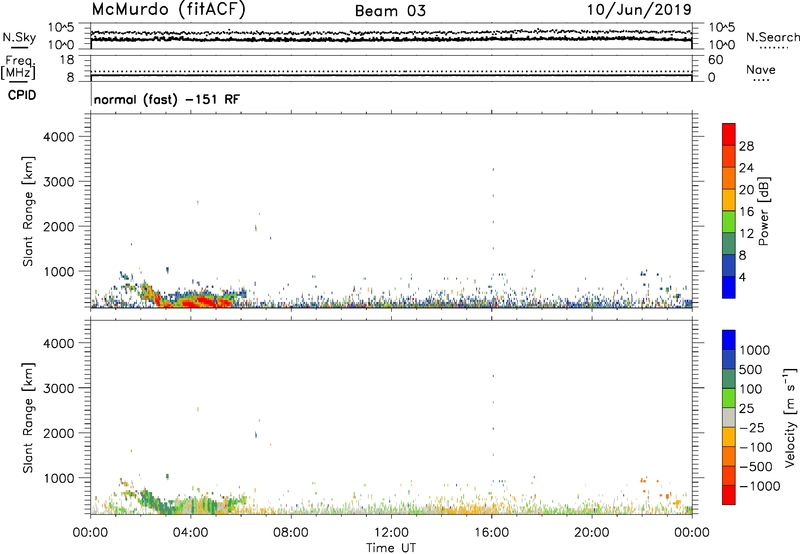The image size is (800, 554).
Task: Click the Time UT axis title
Action: click(391, 548)
